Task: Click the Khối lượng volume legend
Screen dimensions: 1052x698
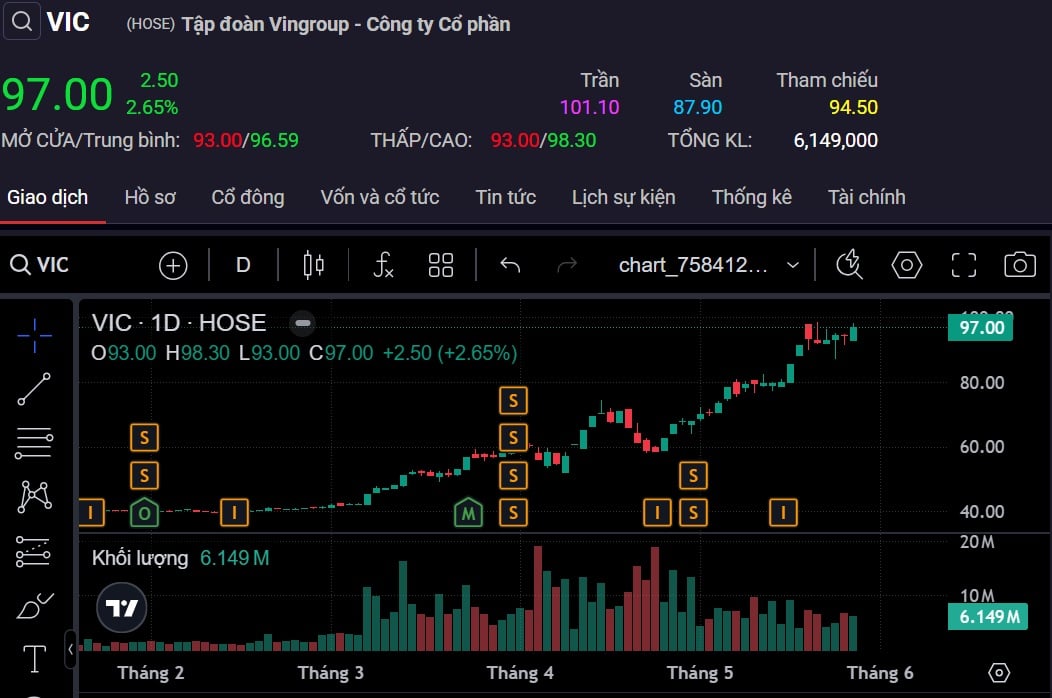Action: (140, 558)
